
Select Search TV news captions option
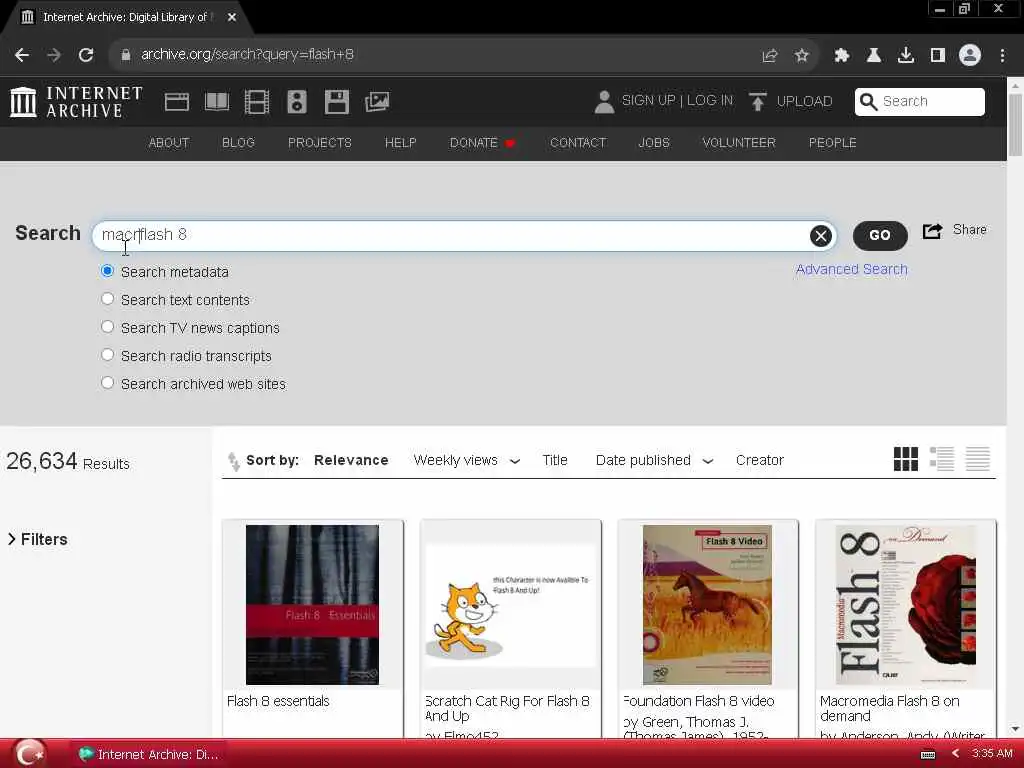pyautogui.click(x=108, y=327)
